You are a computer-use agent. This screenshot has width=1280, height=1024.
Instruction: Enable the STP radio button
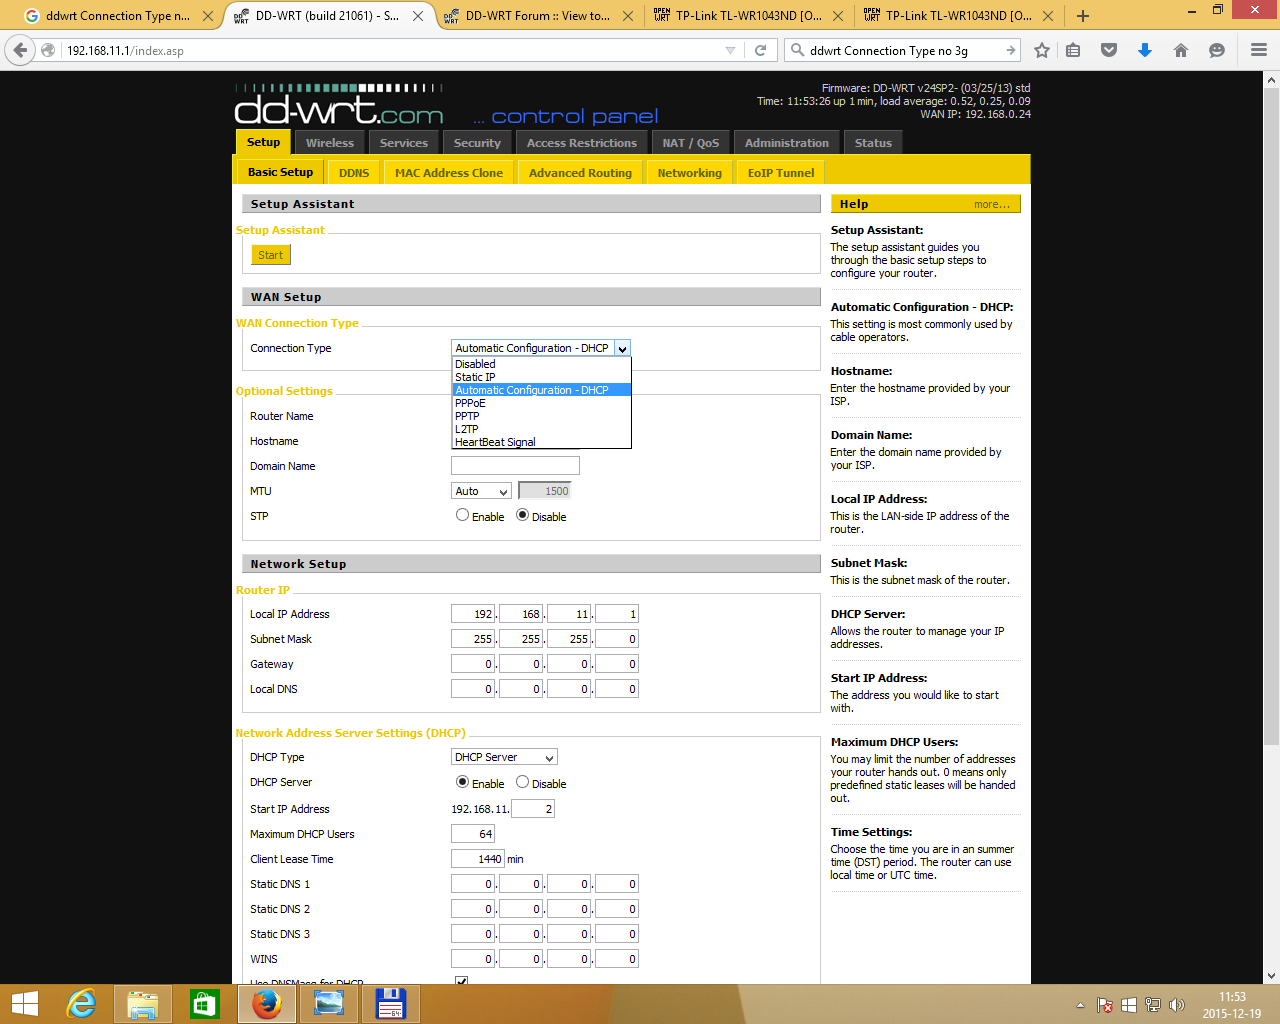coord(462,515)
